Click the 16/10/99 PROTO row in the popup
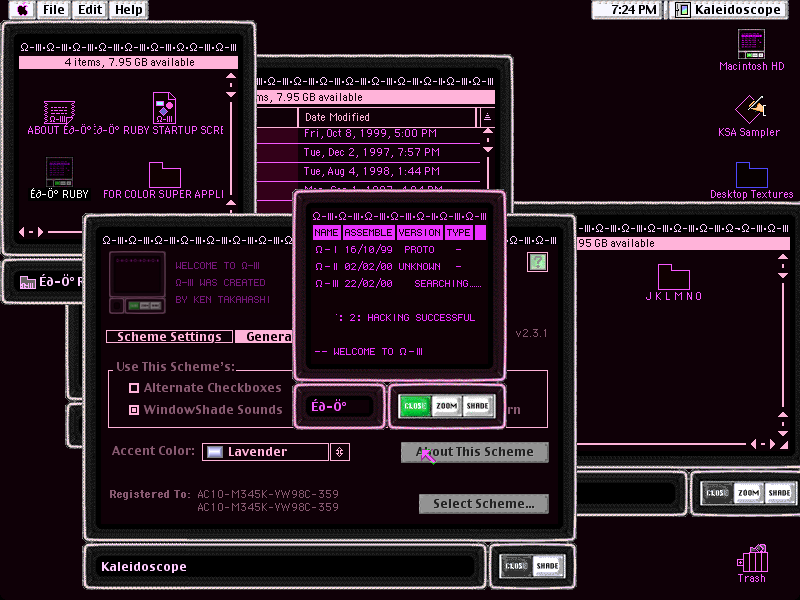This screenshot has width=800, height=600. [389, 250]
